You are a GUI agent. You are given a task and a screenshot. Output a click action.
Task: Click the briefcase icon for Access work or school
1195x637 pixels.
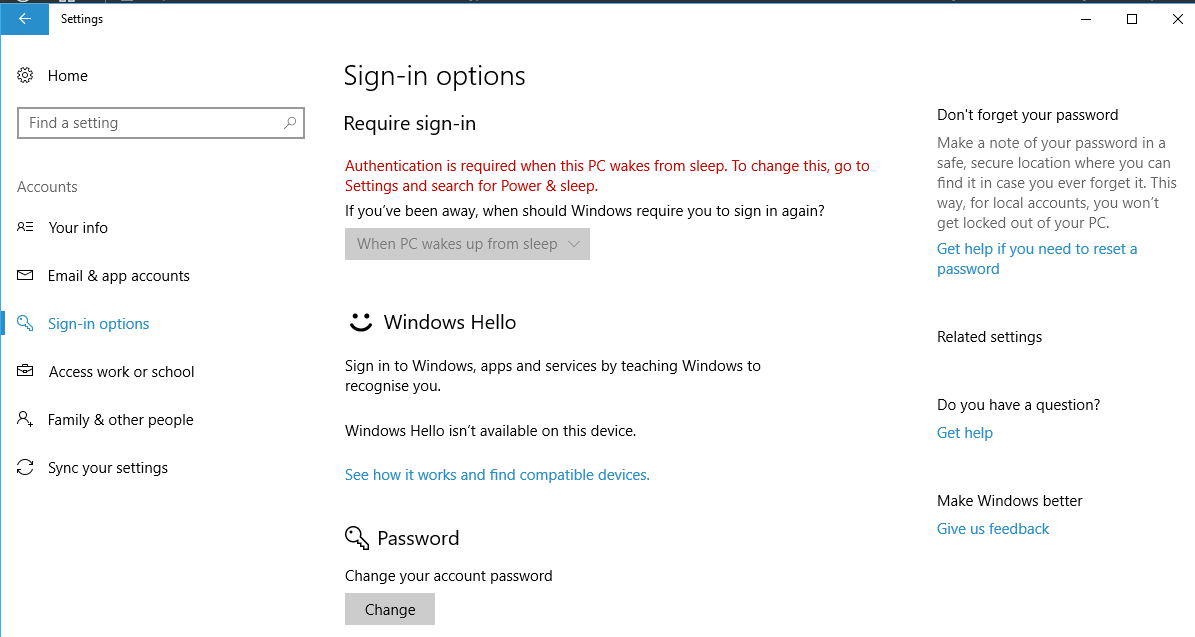point(25,371)
